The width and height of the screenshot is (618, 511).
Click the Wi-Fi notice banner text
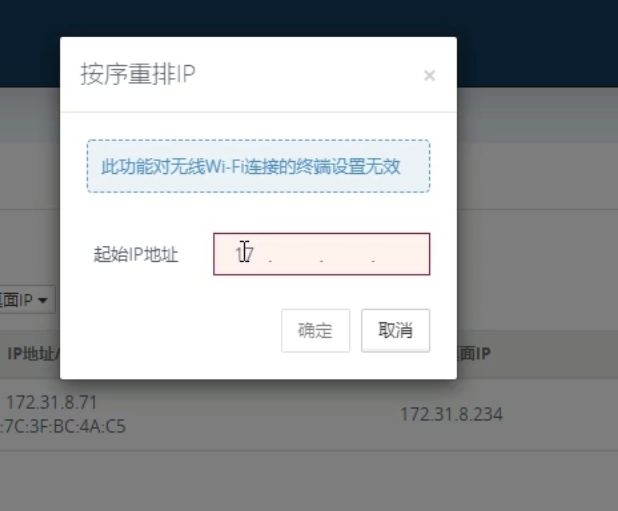click(251, 166)
